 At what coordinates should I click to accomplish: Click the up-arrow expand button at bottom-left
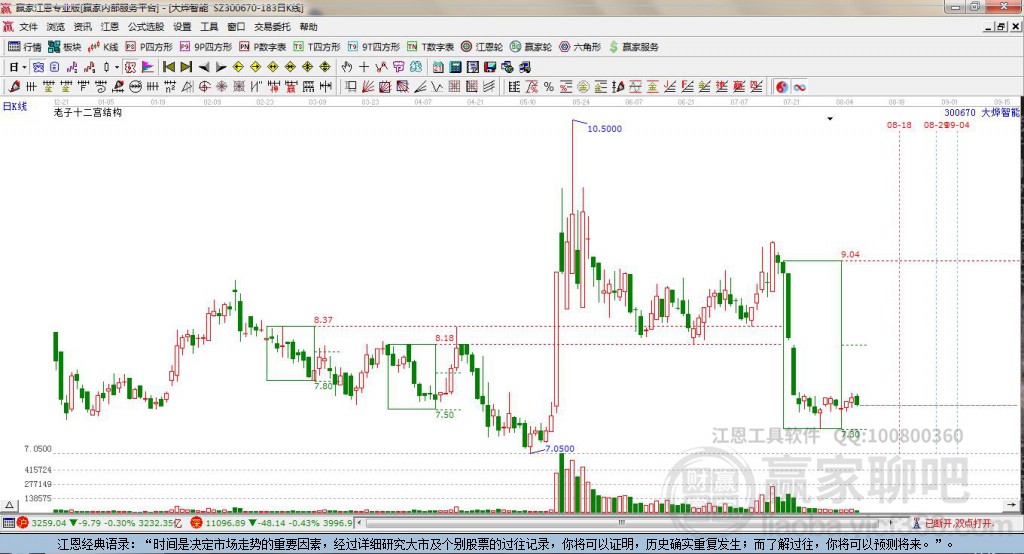[x=9, y=505]
